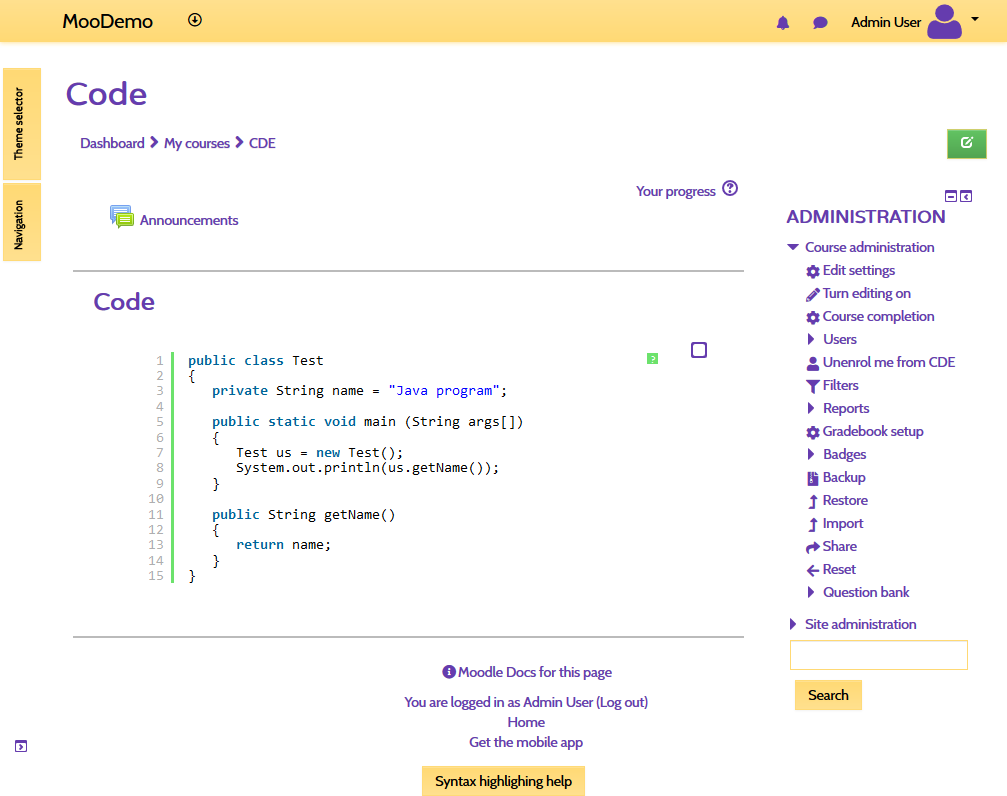The height and width of the screenshot is (796, 1007).
Task: Click the green question mark on code block
Action: 652,358
